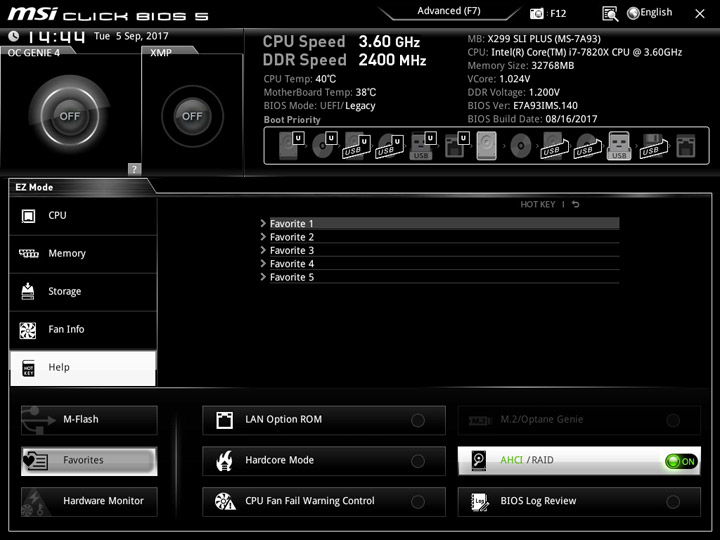The height and width of the screenshot is (540, 720).
Task: Click the HOT KEY label
Action: point(537,204)
